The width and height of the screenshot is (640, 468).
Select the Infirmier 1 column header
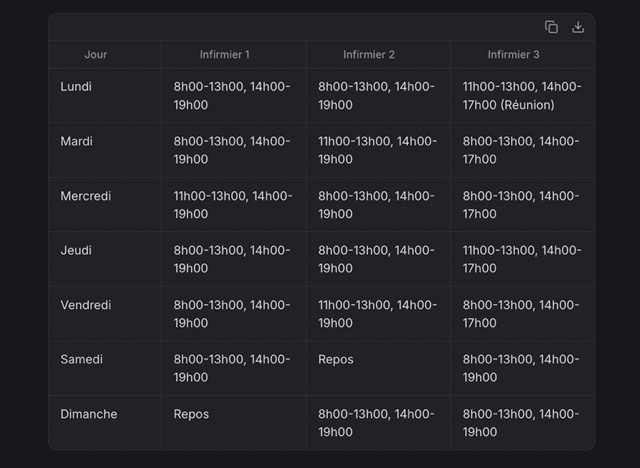224,54
